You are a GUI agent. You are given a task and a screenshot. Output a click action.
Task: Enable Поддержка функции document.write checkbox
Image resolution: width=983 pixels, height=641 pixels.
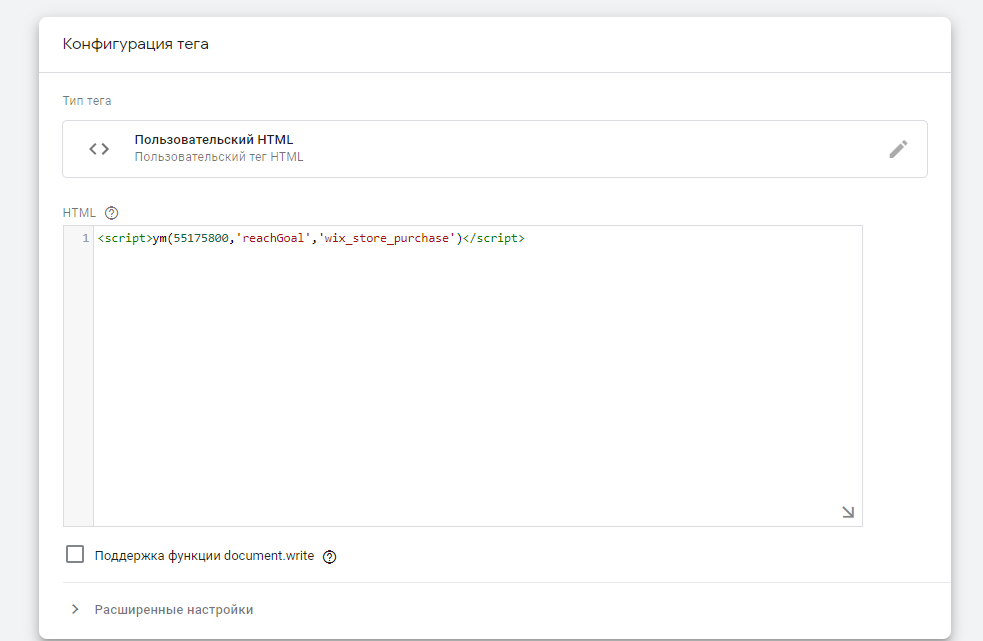tap(75, 554)
